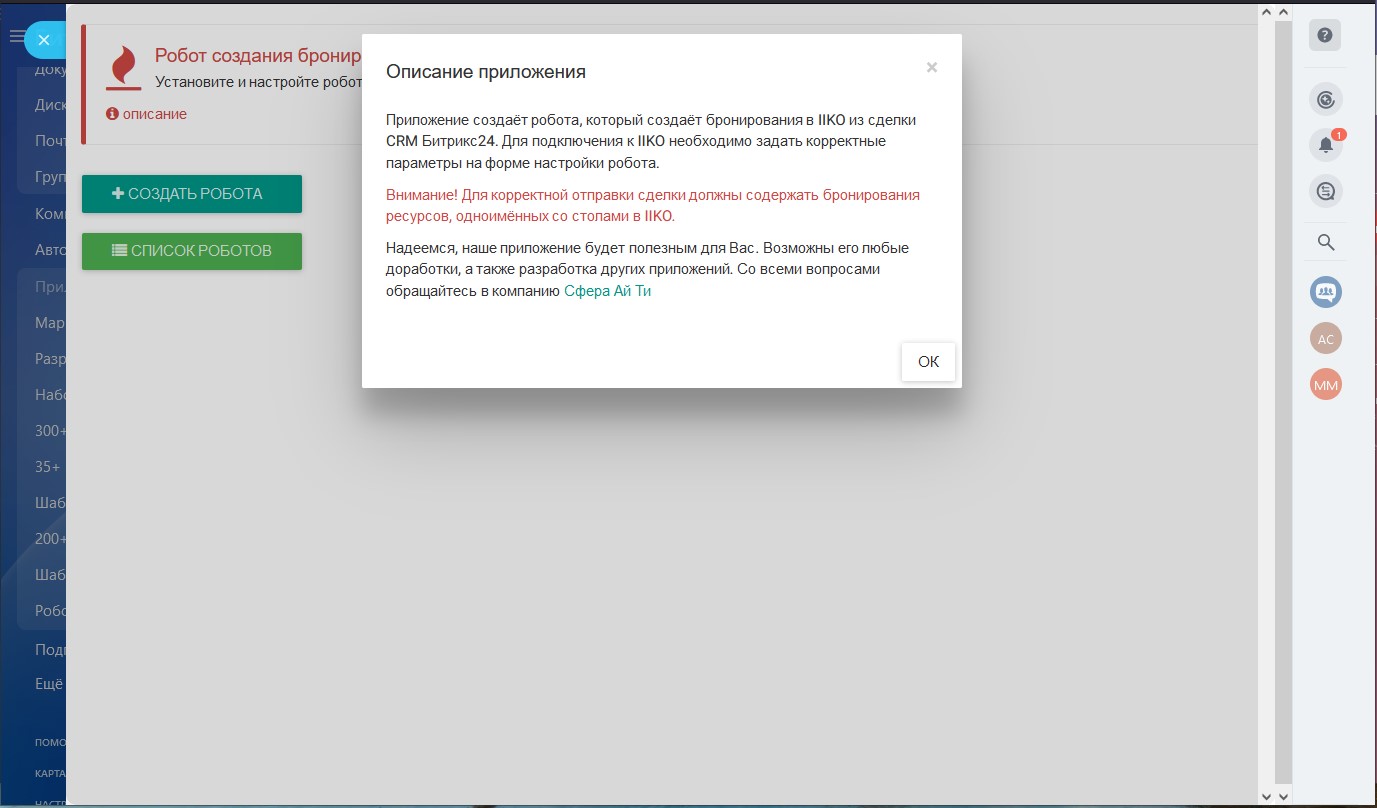Click the 'Описание приложения' dialog title
1377x808 pixels.
(x=486, y=72)
